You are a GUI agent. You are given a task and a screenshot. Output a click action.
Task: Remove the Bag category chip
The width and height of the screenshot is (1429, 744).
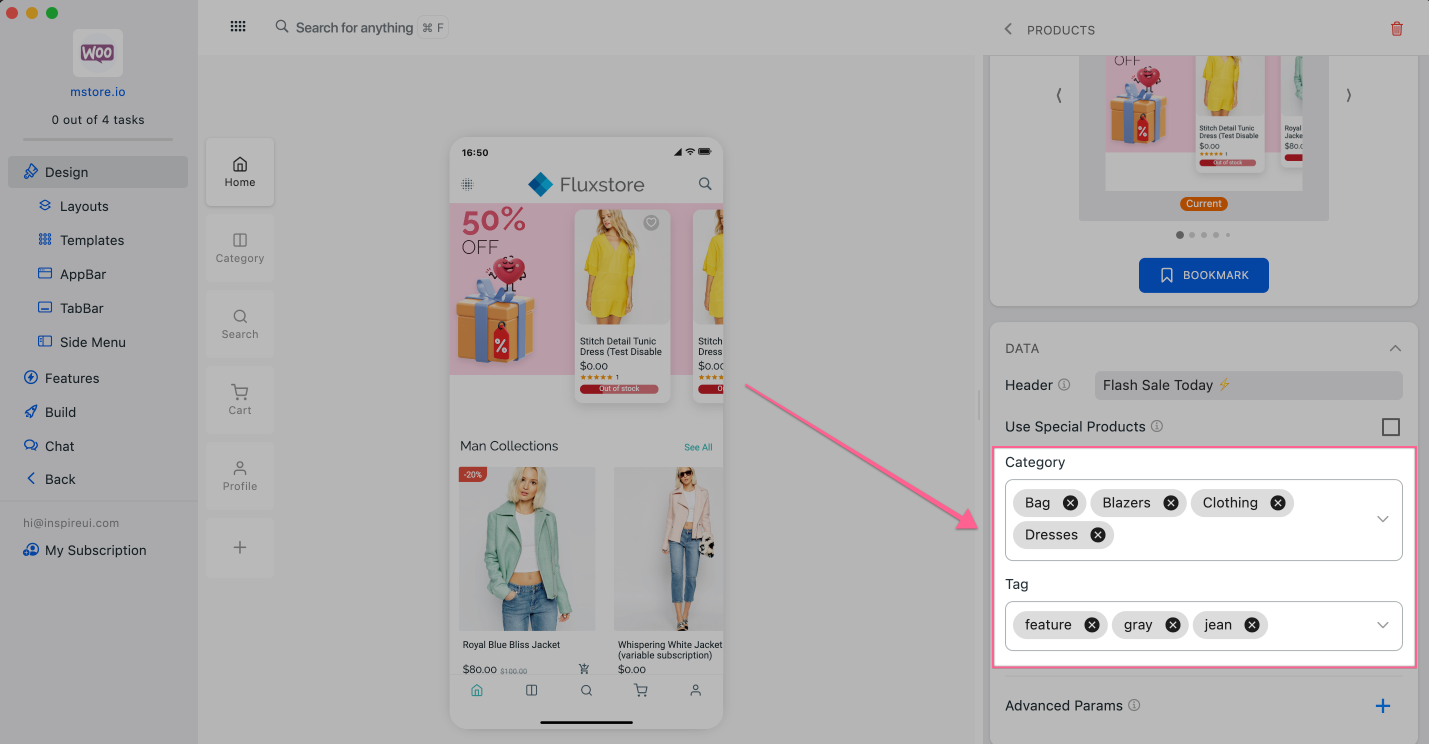1070,503
